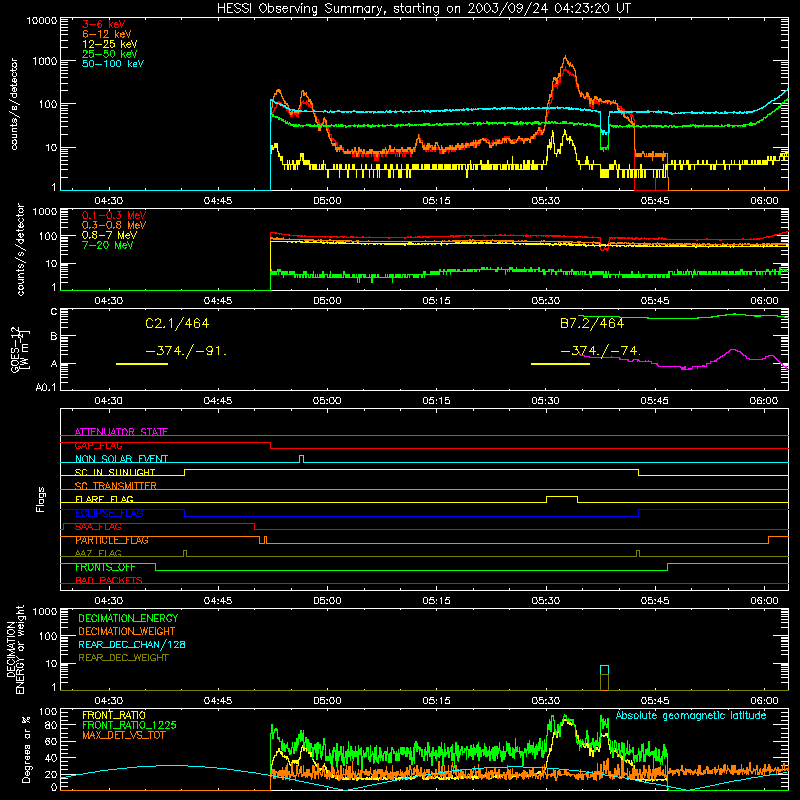Viewport: 800px width, 800px height.
Task: Select the BAD_PACKETS flag label
Action: tap(109, 580)
